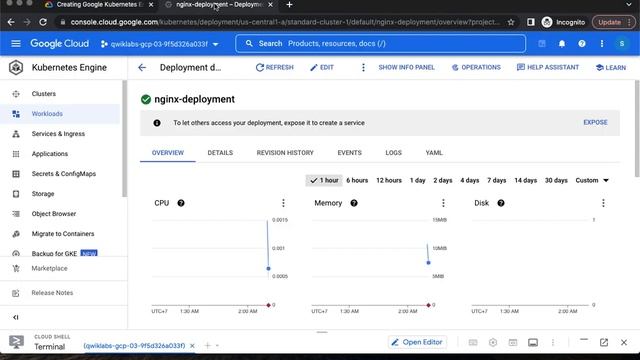
Task: Open Cloud Shell more options three-dot menu
Action: click(x=553, y=342)
